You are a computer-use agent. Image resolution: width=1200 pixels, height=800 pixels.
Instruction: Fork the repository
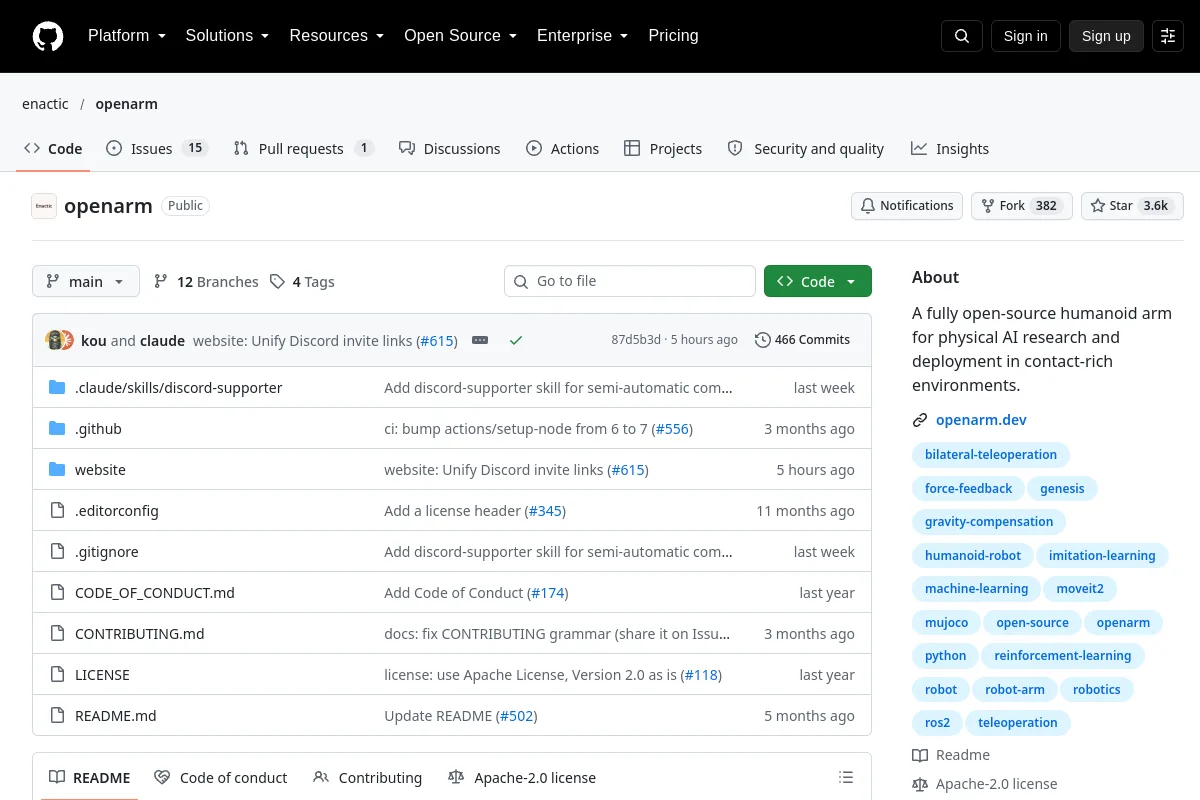click(1021, 206)
